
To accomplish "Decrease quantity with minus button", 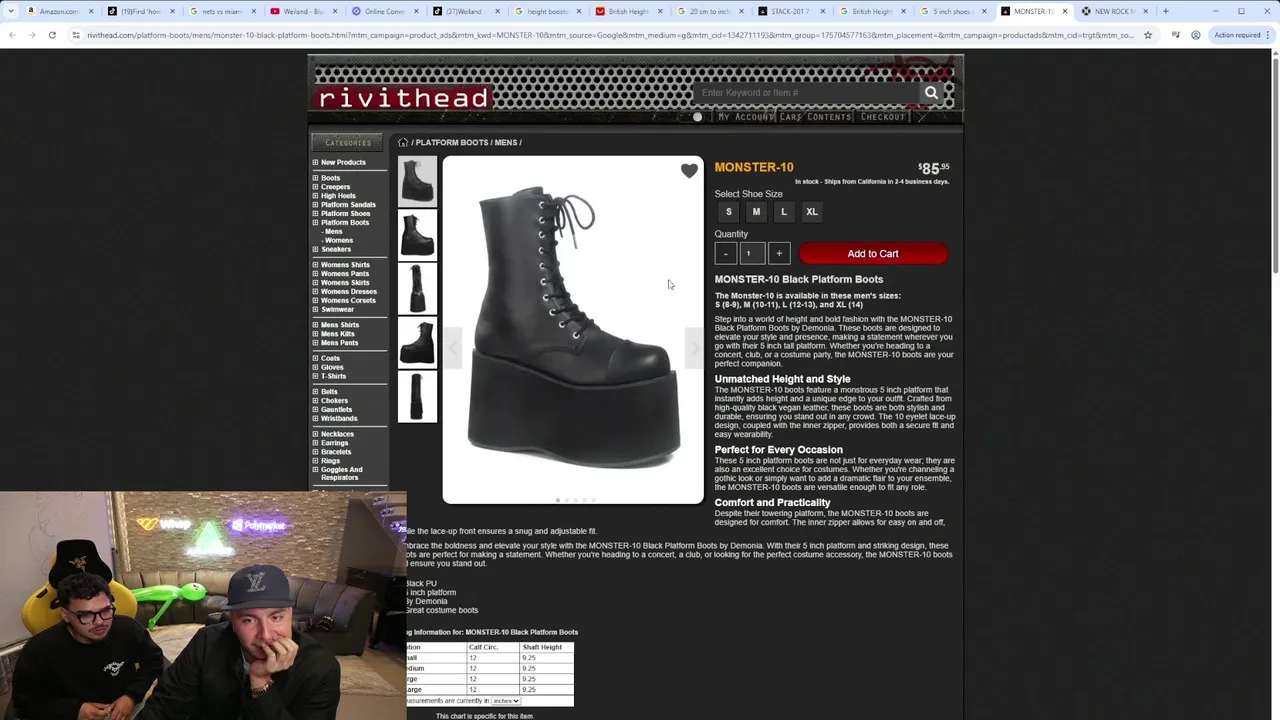I will click(x=726, y=254).
